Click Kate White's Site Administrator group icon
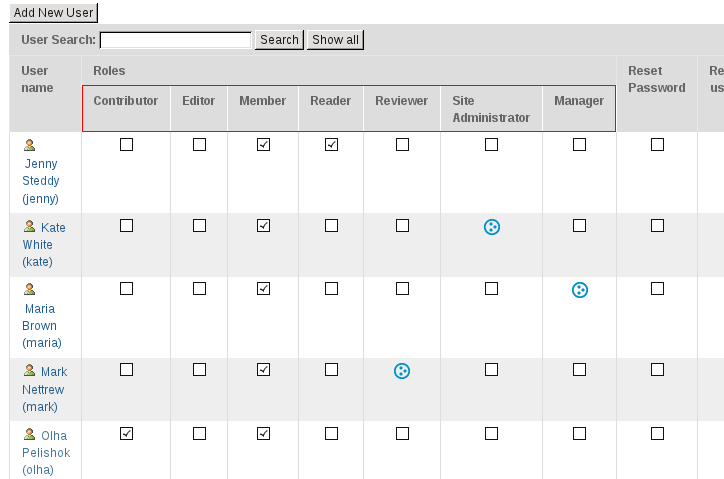 [492, 227]
